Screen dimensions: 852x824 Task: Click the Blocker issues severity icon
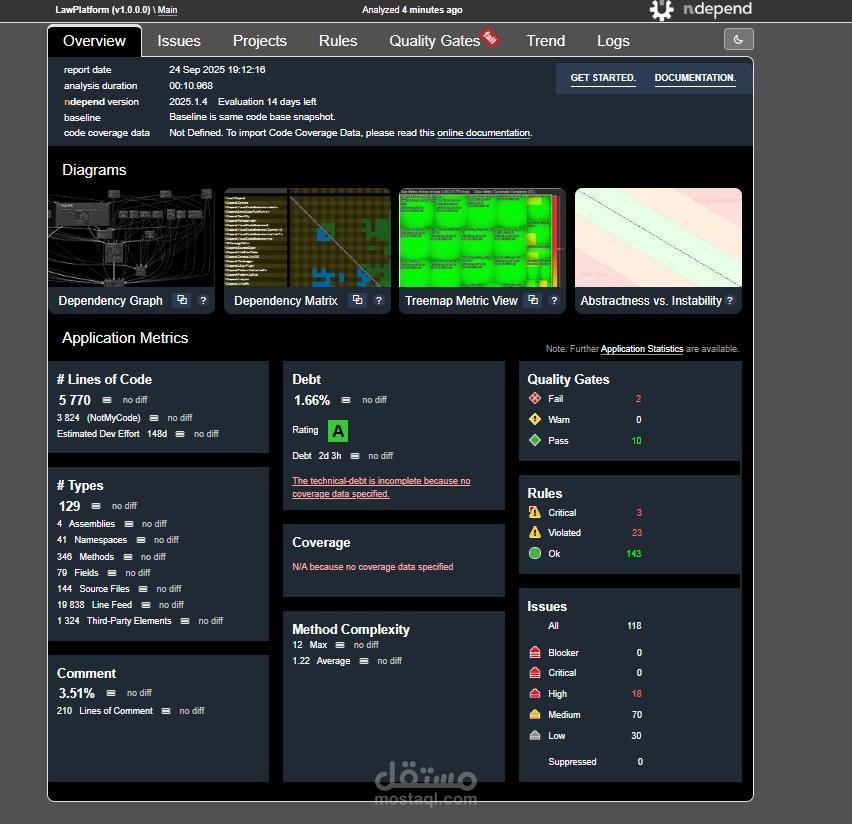tap(535, 652)
